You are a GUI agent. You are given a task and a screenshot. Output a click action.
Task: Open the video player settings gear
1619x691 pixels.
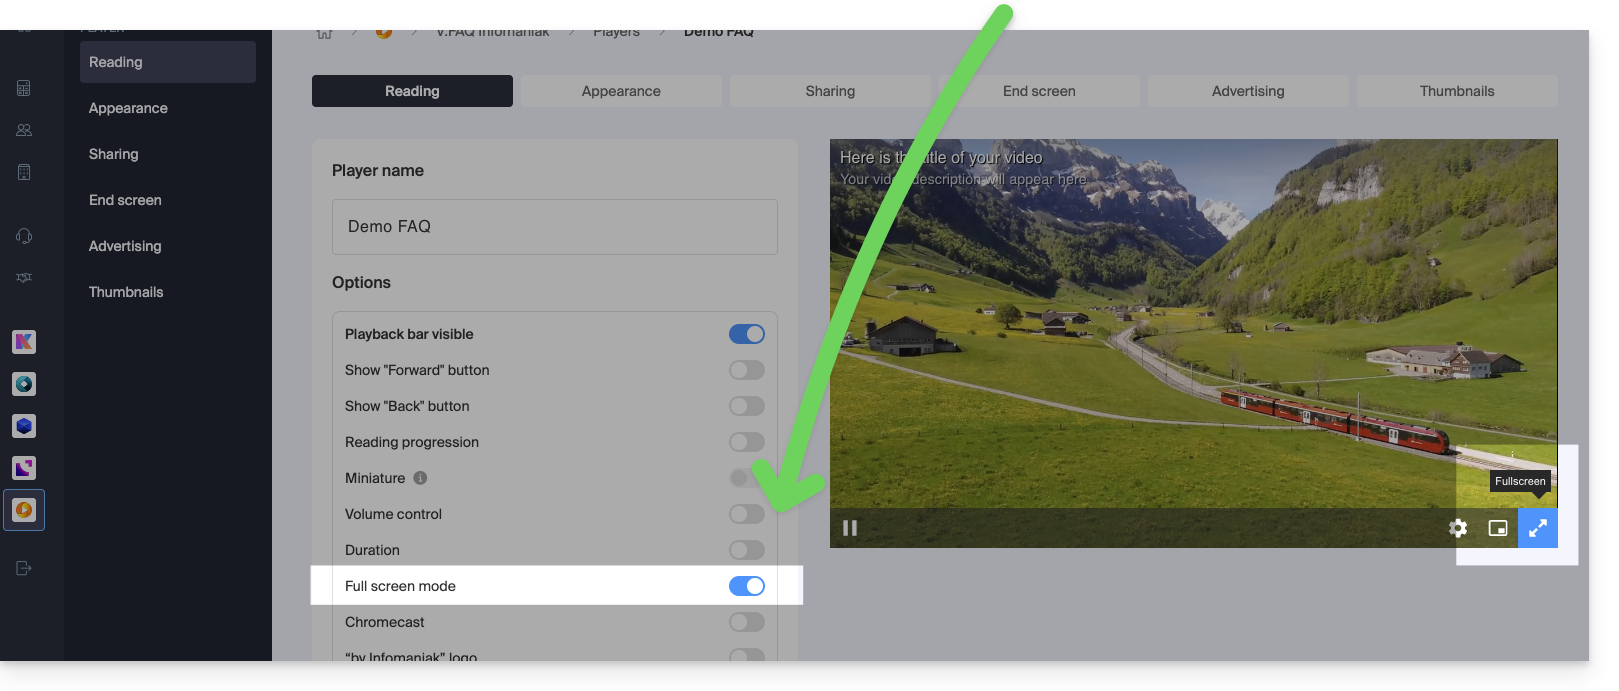coord(1458,528)
